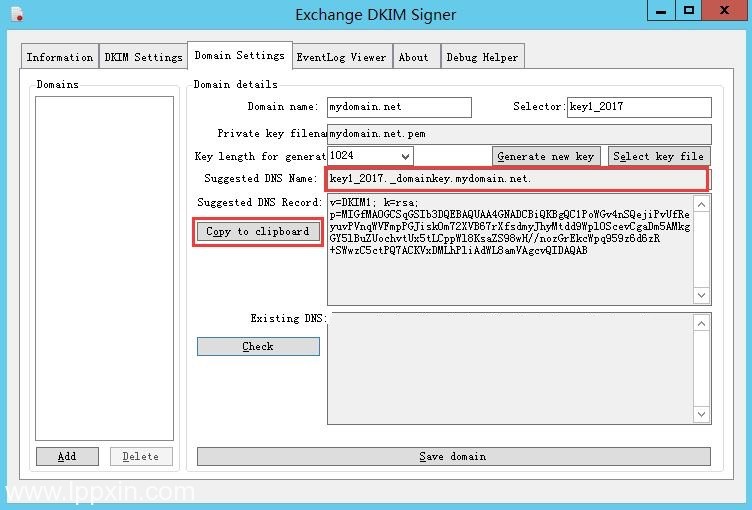Click the Add domain button
The image size is (752, 510).
(x=67, y=456)
